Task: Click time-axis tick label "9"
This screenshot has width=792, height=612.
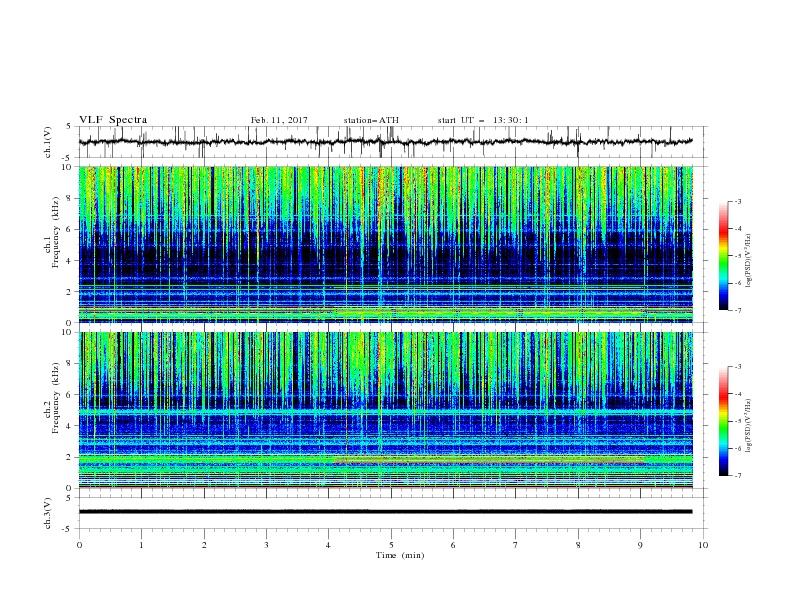Action: click(x=640, y=545)
